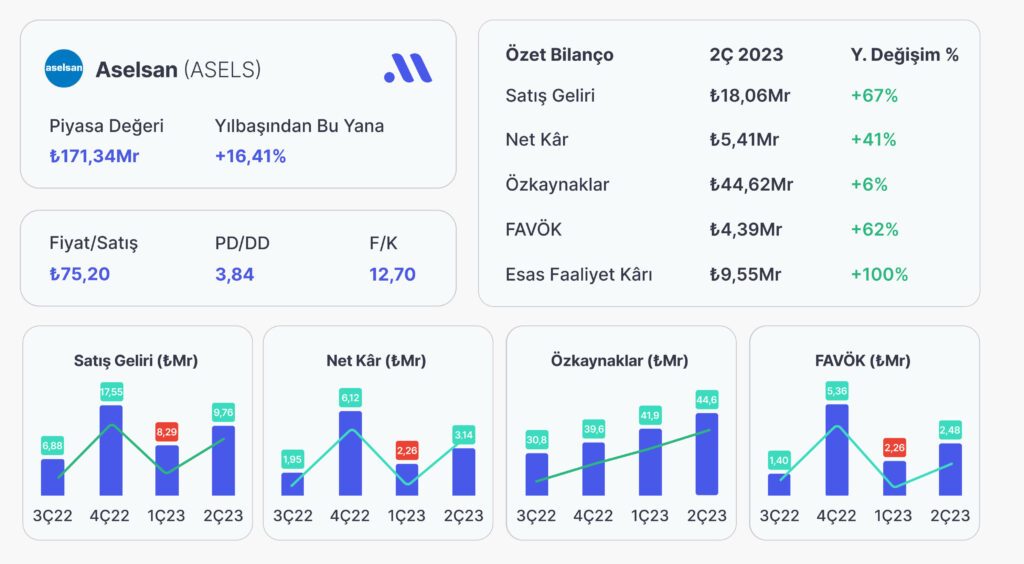Click the 6,12 bar label in Net Kâr chart

[350, 398]
